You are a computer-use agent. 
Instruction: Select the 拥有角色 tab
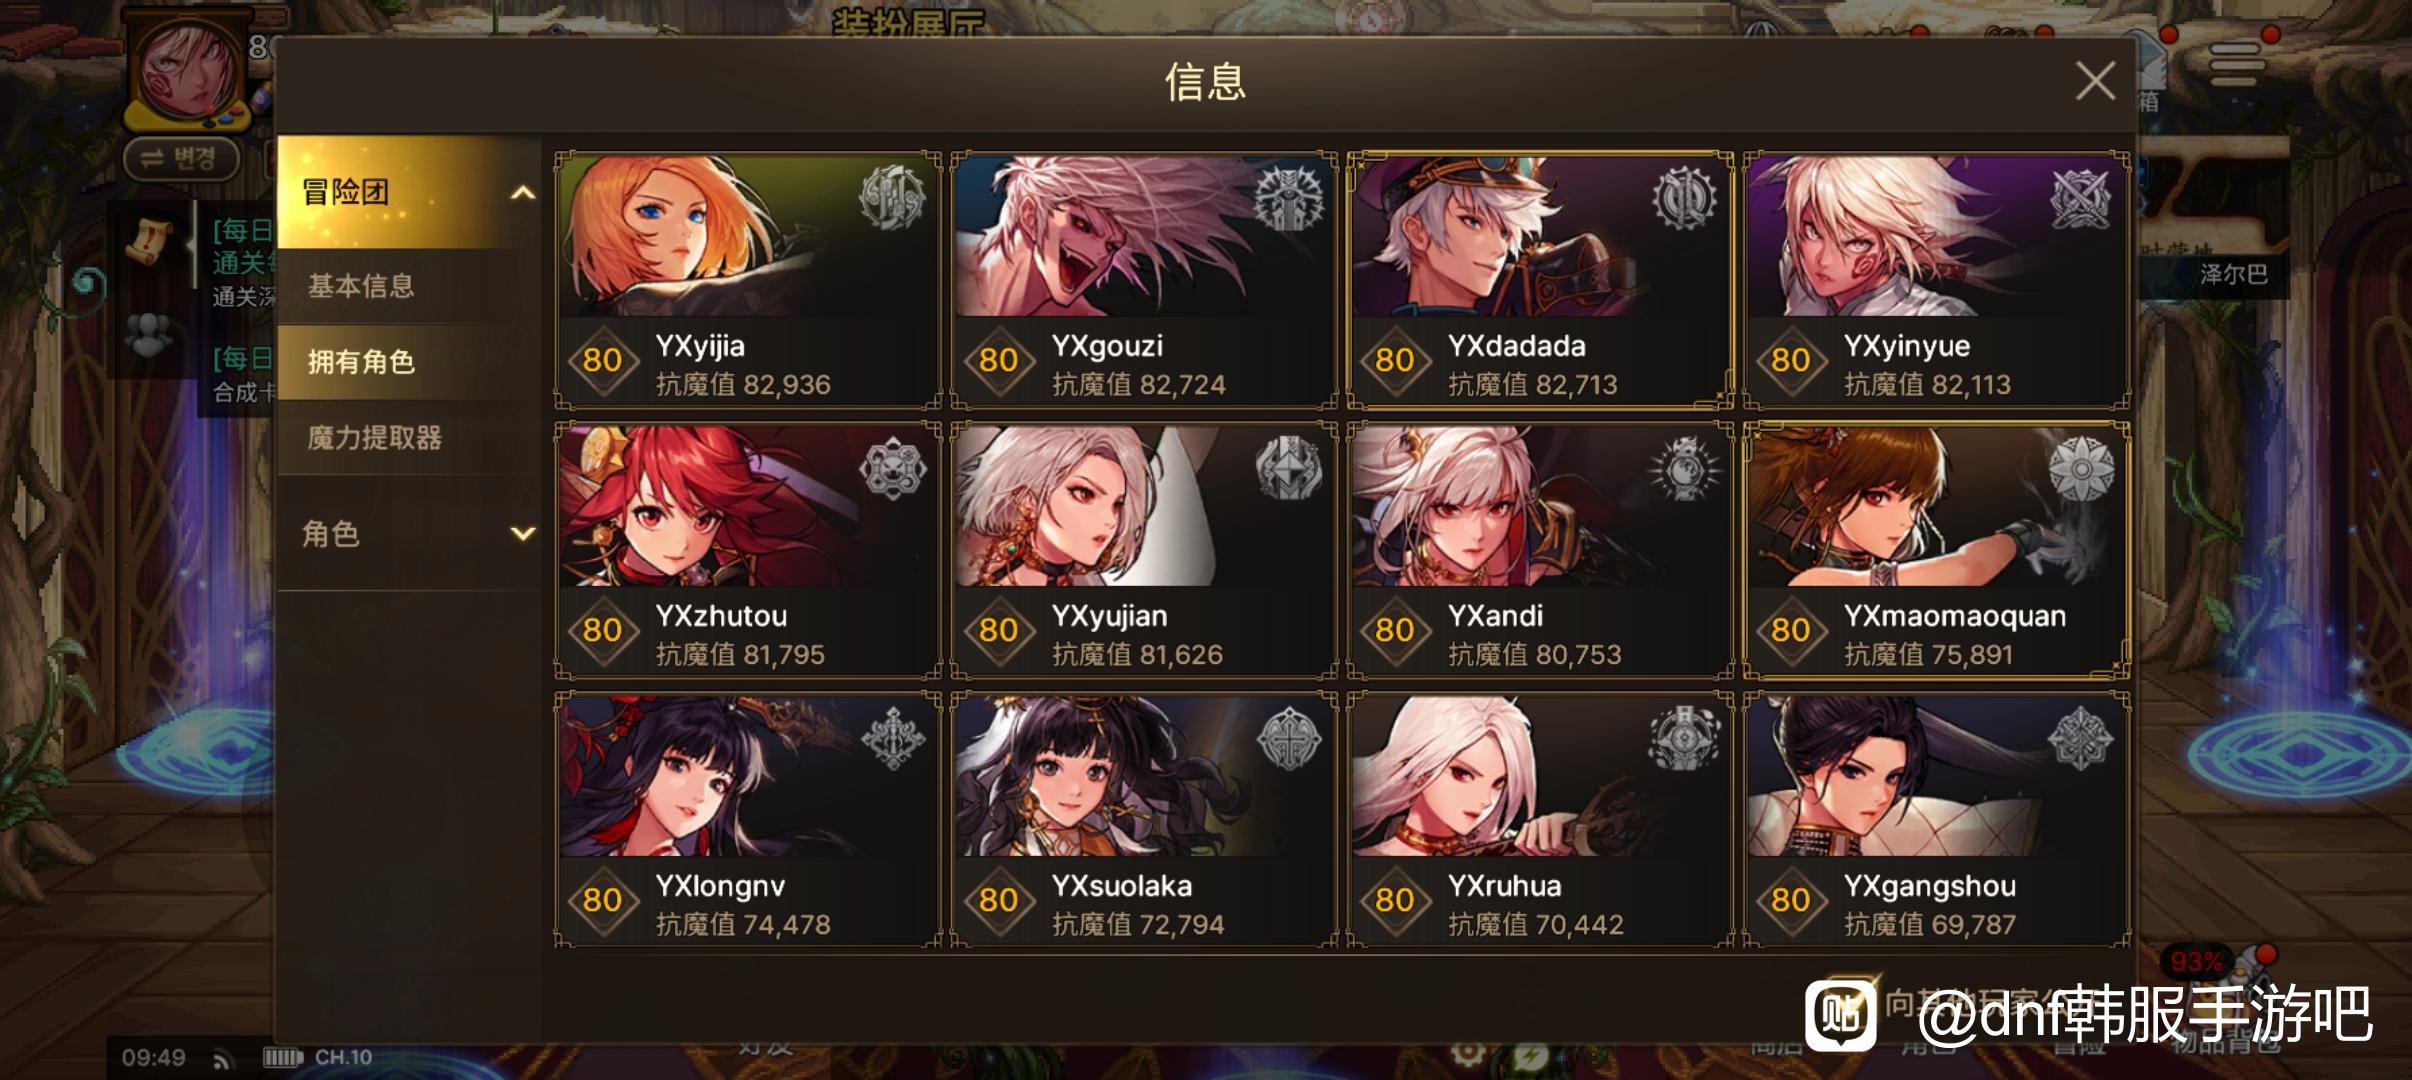pyautogui.click(x=409, y=362)
